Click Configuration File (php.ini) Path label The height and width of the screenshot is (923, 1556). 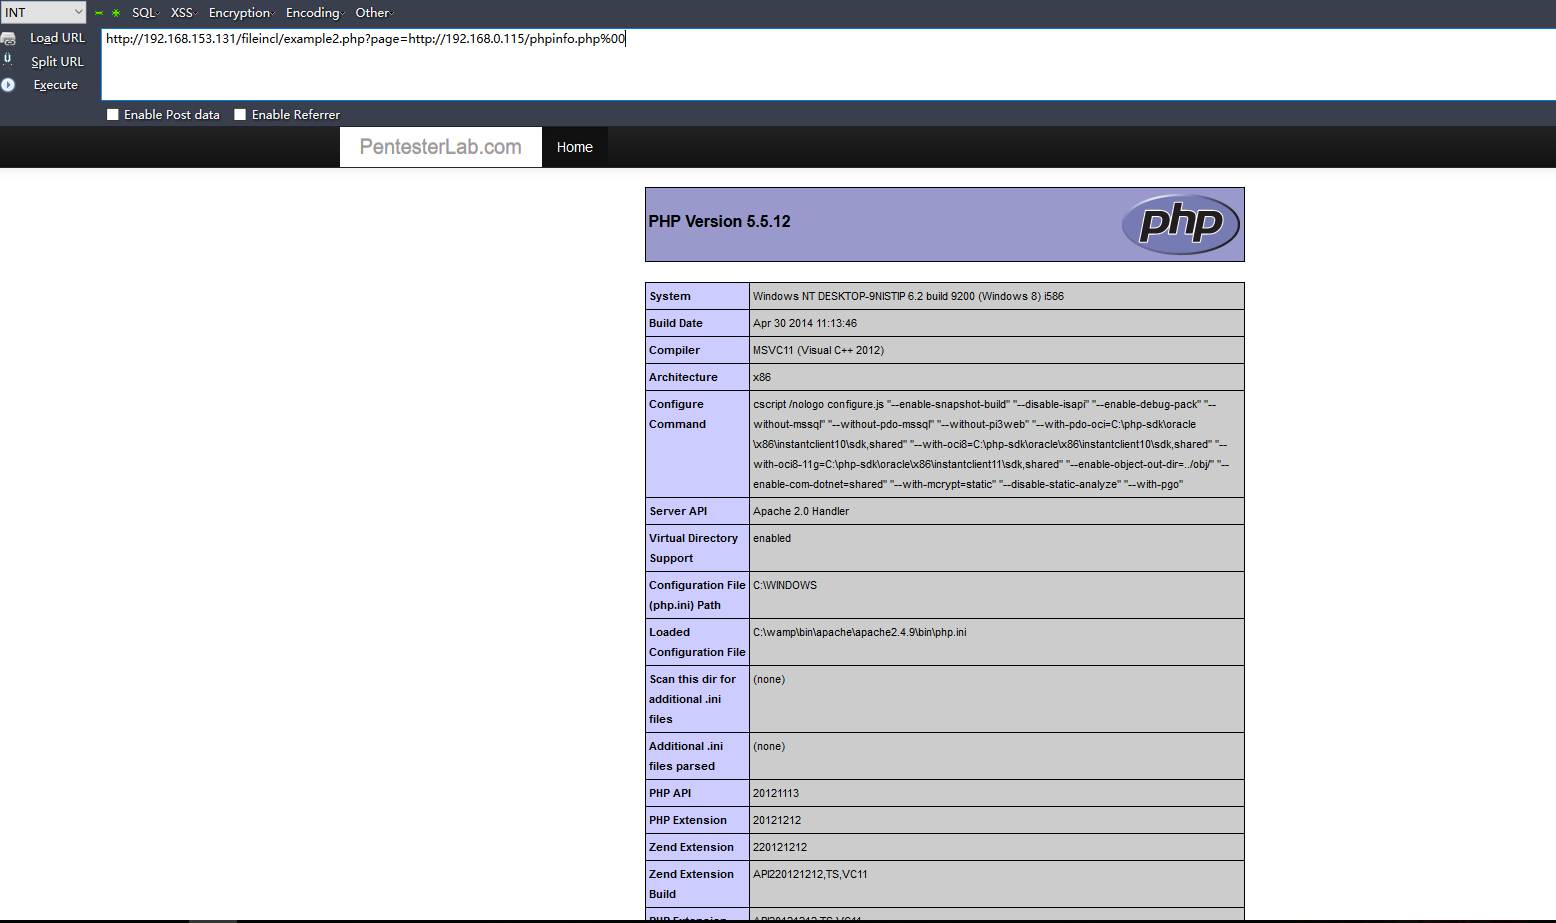[697, 595]
